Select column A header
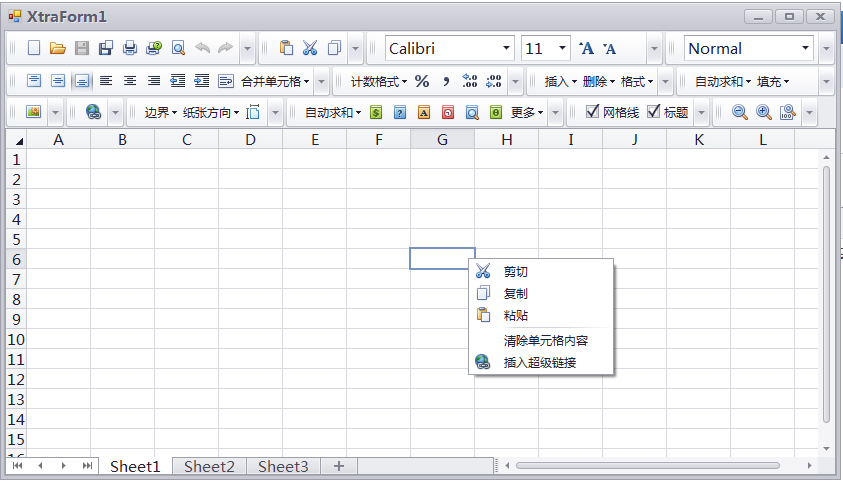The image size is (843, 483). [x=59, y=140]
